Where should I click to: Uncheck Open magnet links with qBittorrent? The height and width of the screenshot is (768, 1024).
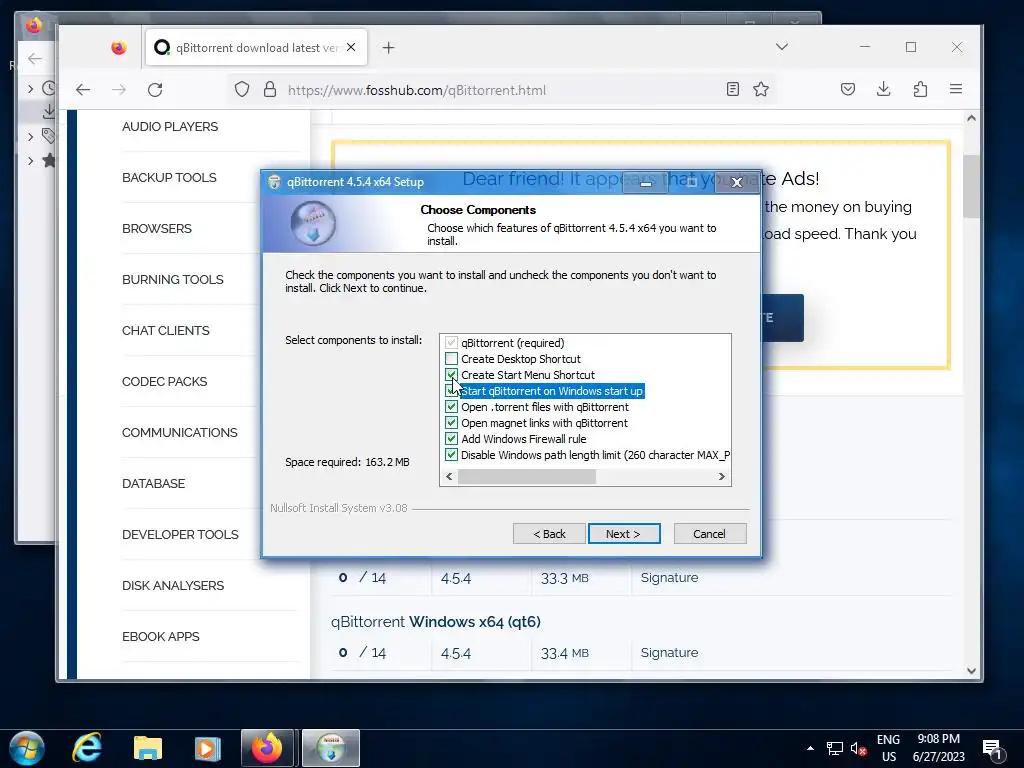pos(451,423)
